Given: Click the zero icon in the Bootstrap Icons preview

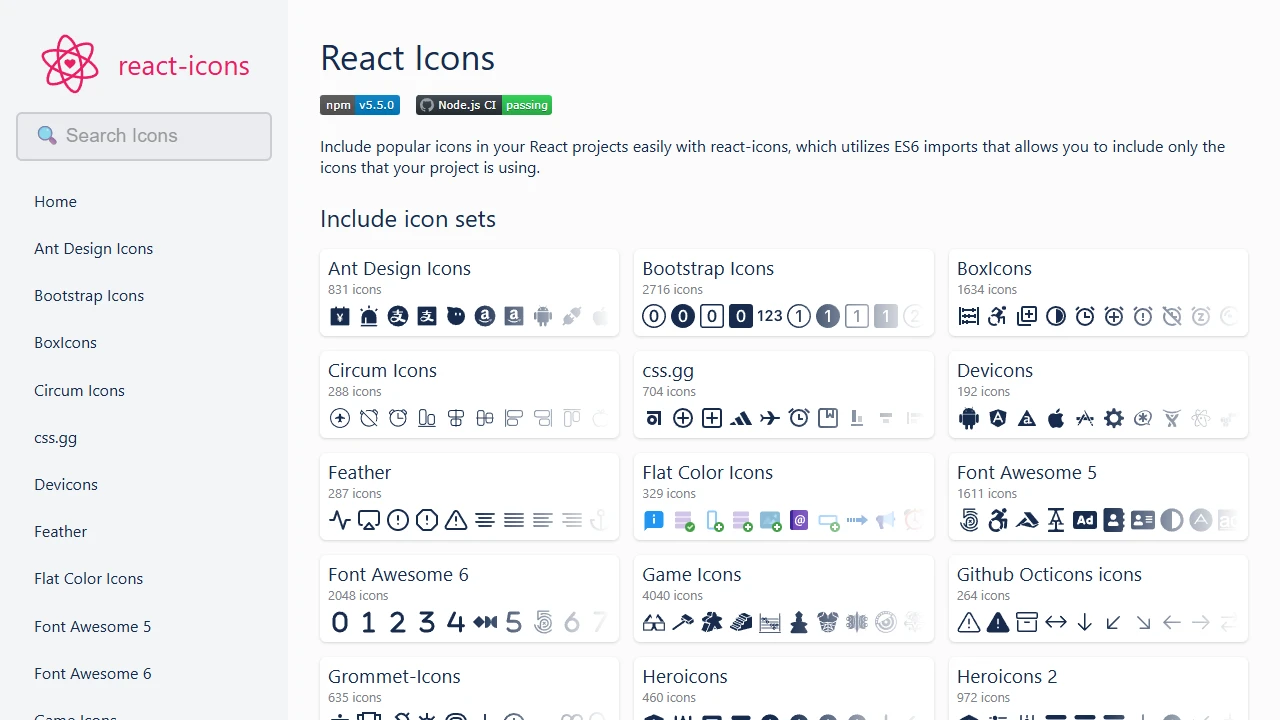Looking at the screenshot, I should click(653, 316).
